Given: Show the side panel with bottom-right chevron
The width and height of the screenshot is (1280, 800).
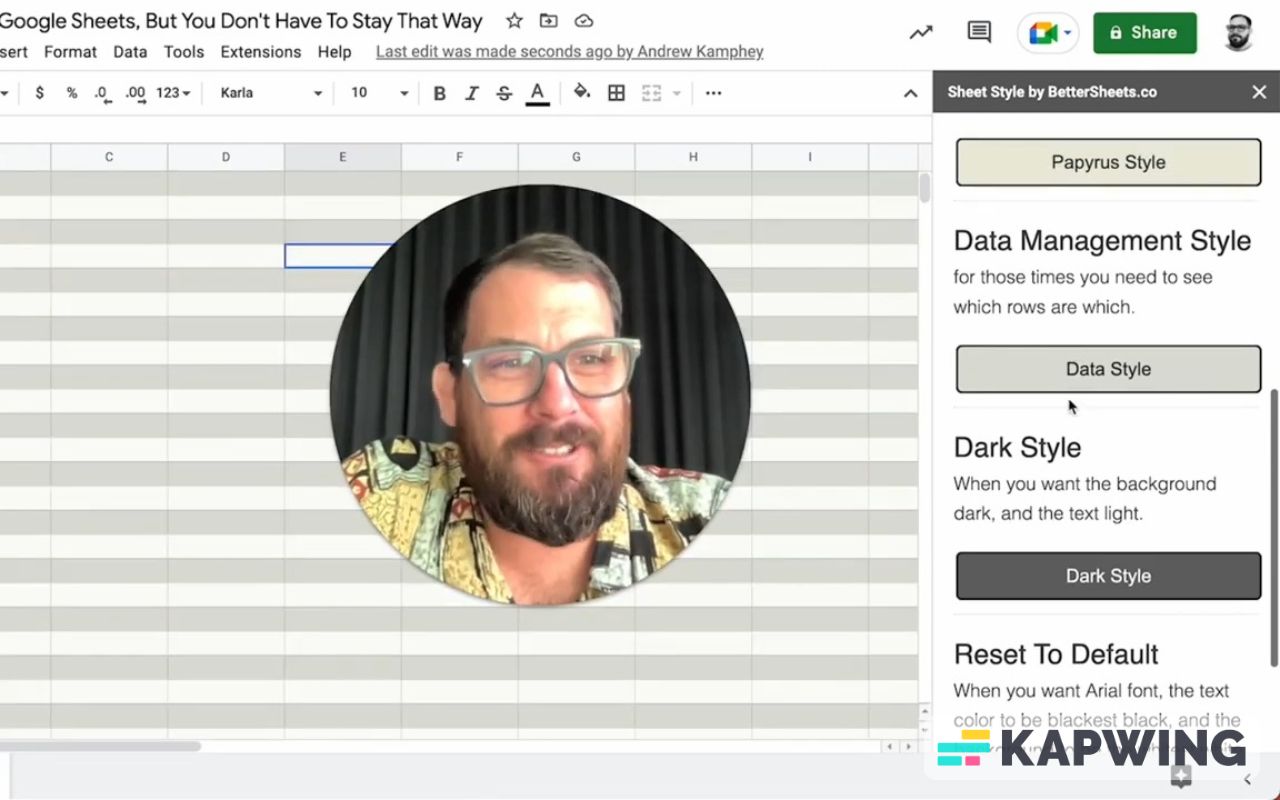Looking at the screenshot, I should 1247,779.
